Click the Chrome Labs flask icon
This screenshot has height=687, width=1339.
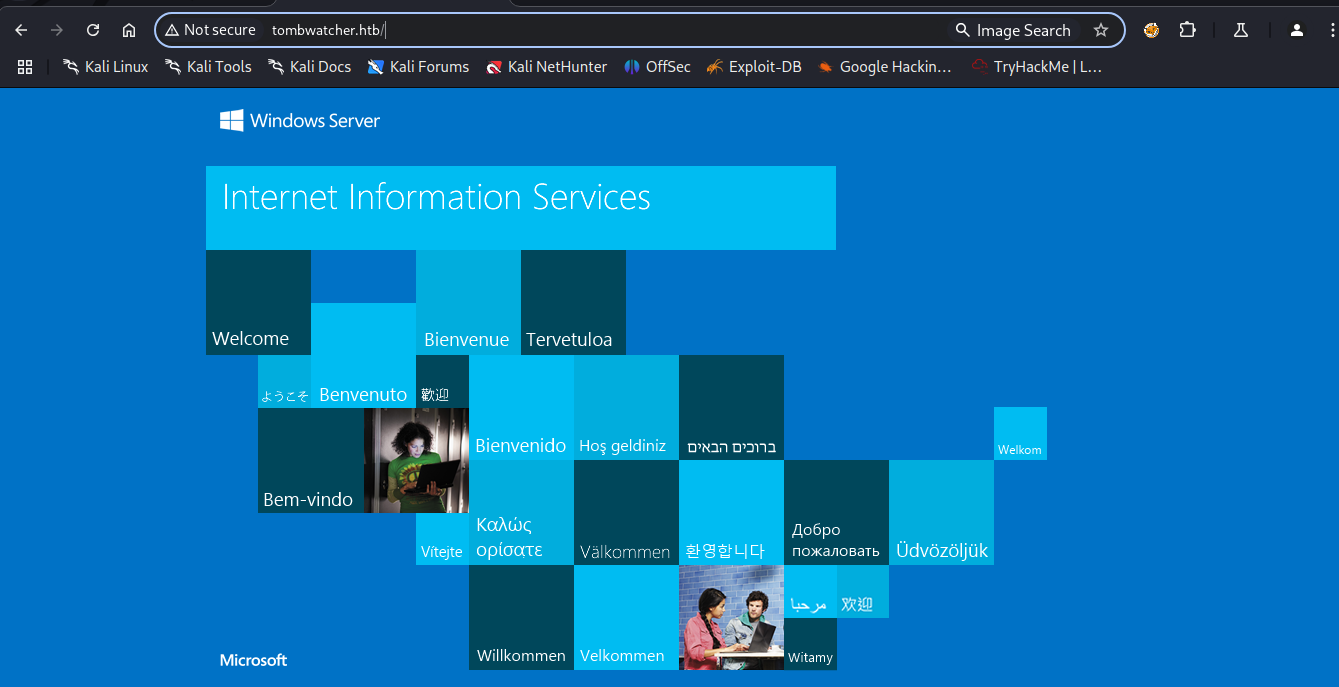(x=1240, y=31)
